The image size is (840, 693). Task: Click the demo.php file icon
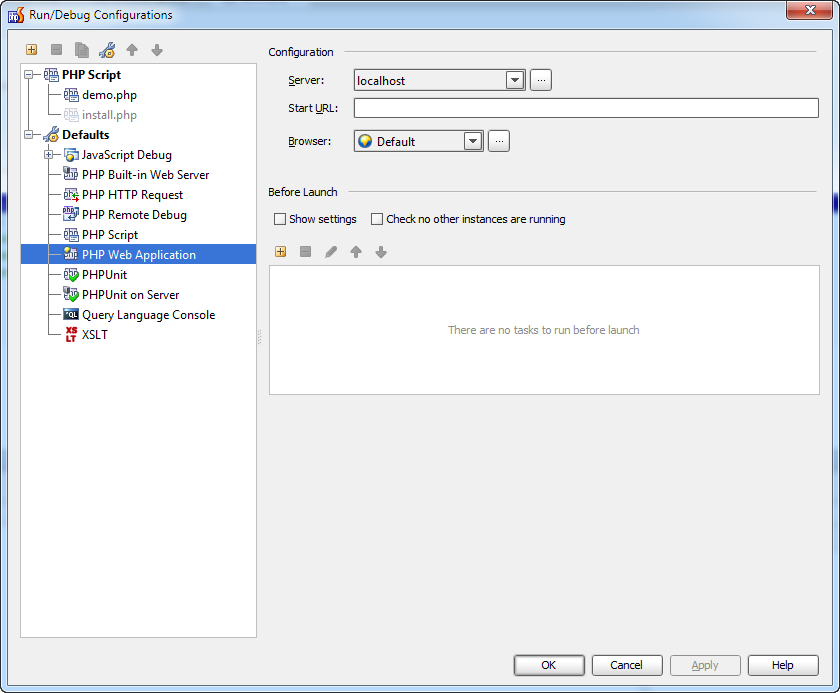coord(71,95)
